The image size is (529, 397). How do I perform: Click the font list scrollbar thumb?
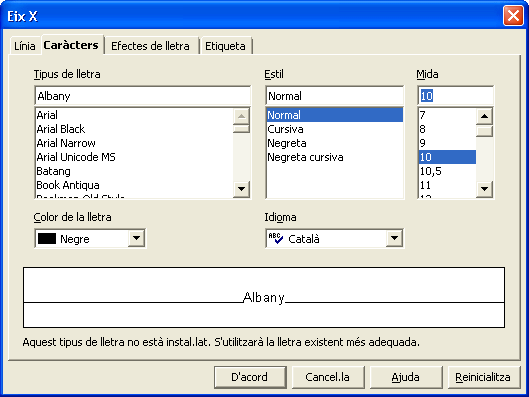[241, 129]
